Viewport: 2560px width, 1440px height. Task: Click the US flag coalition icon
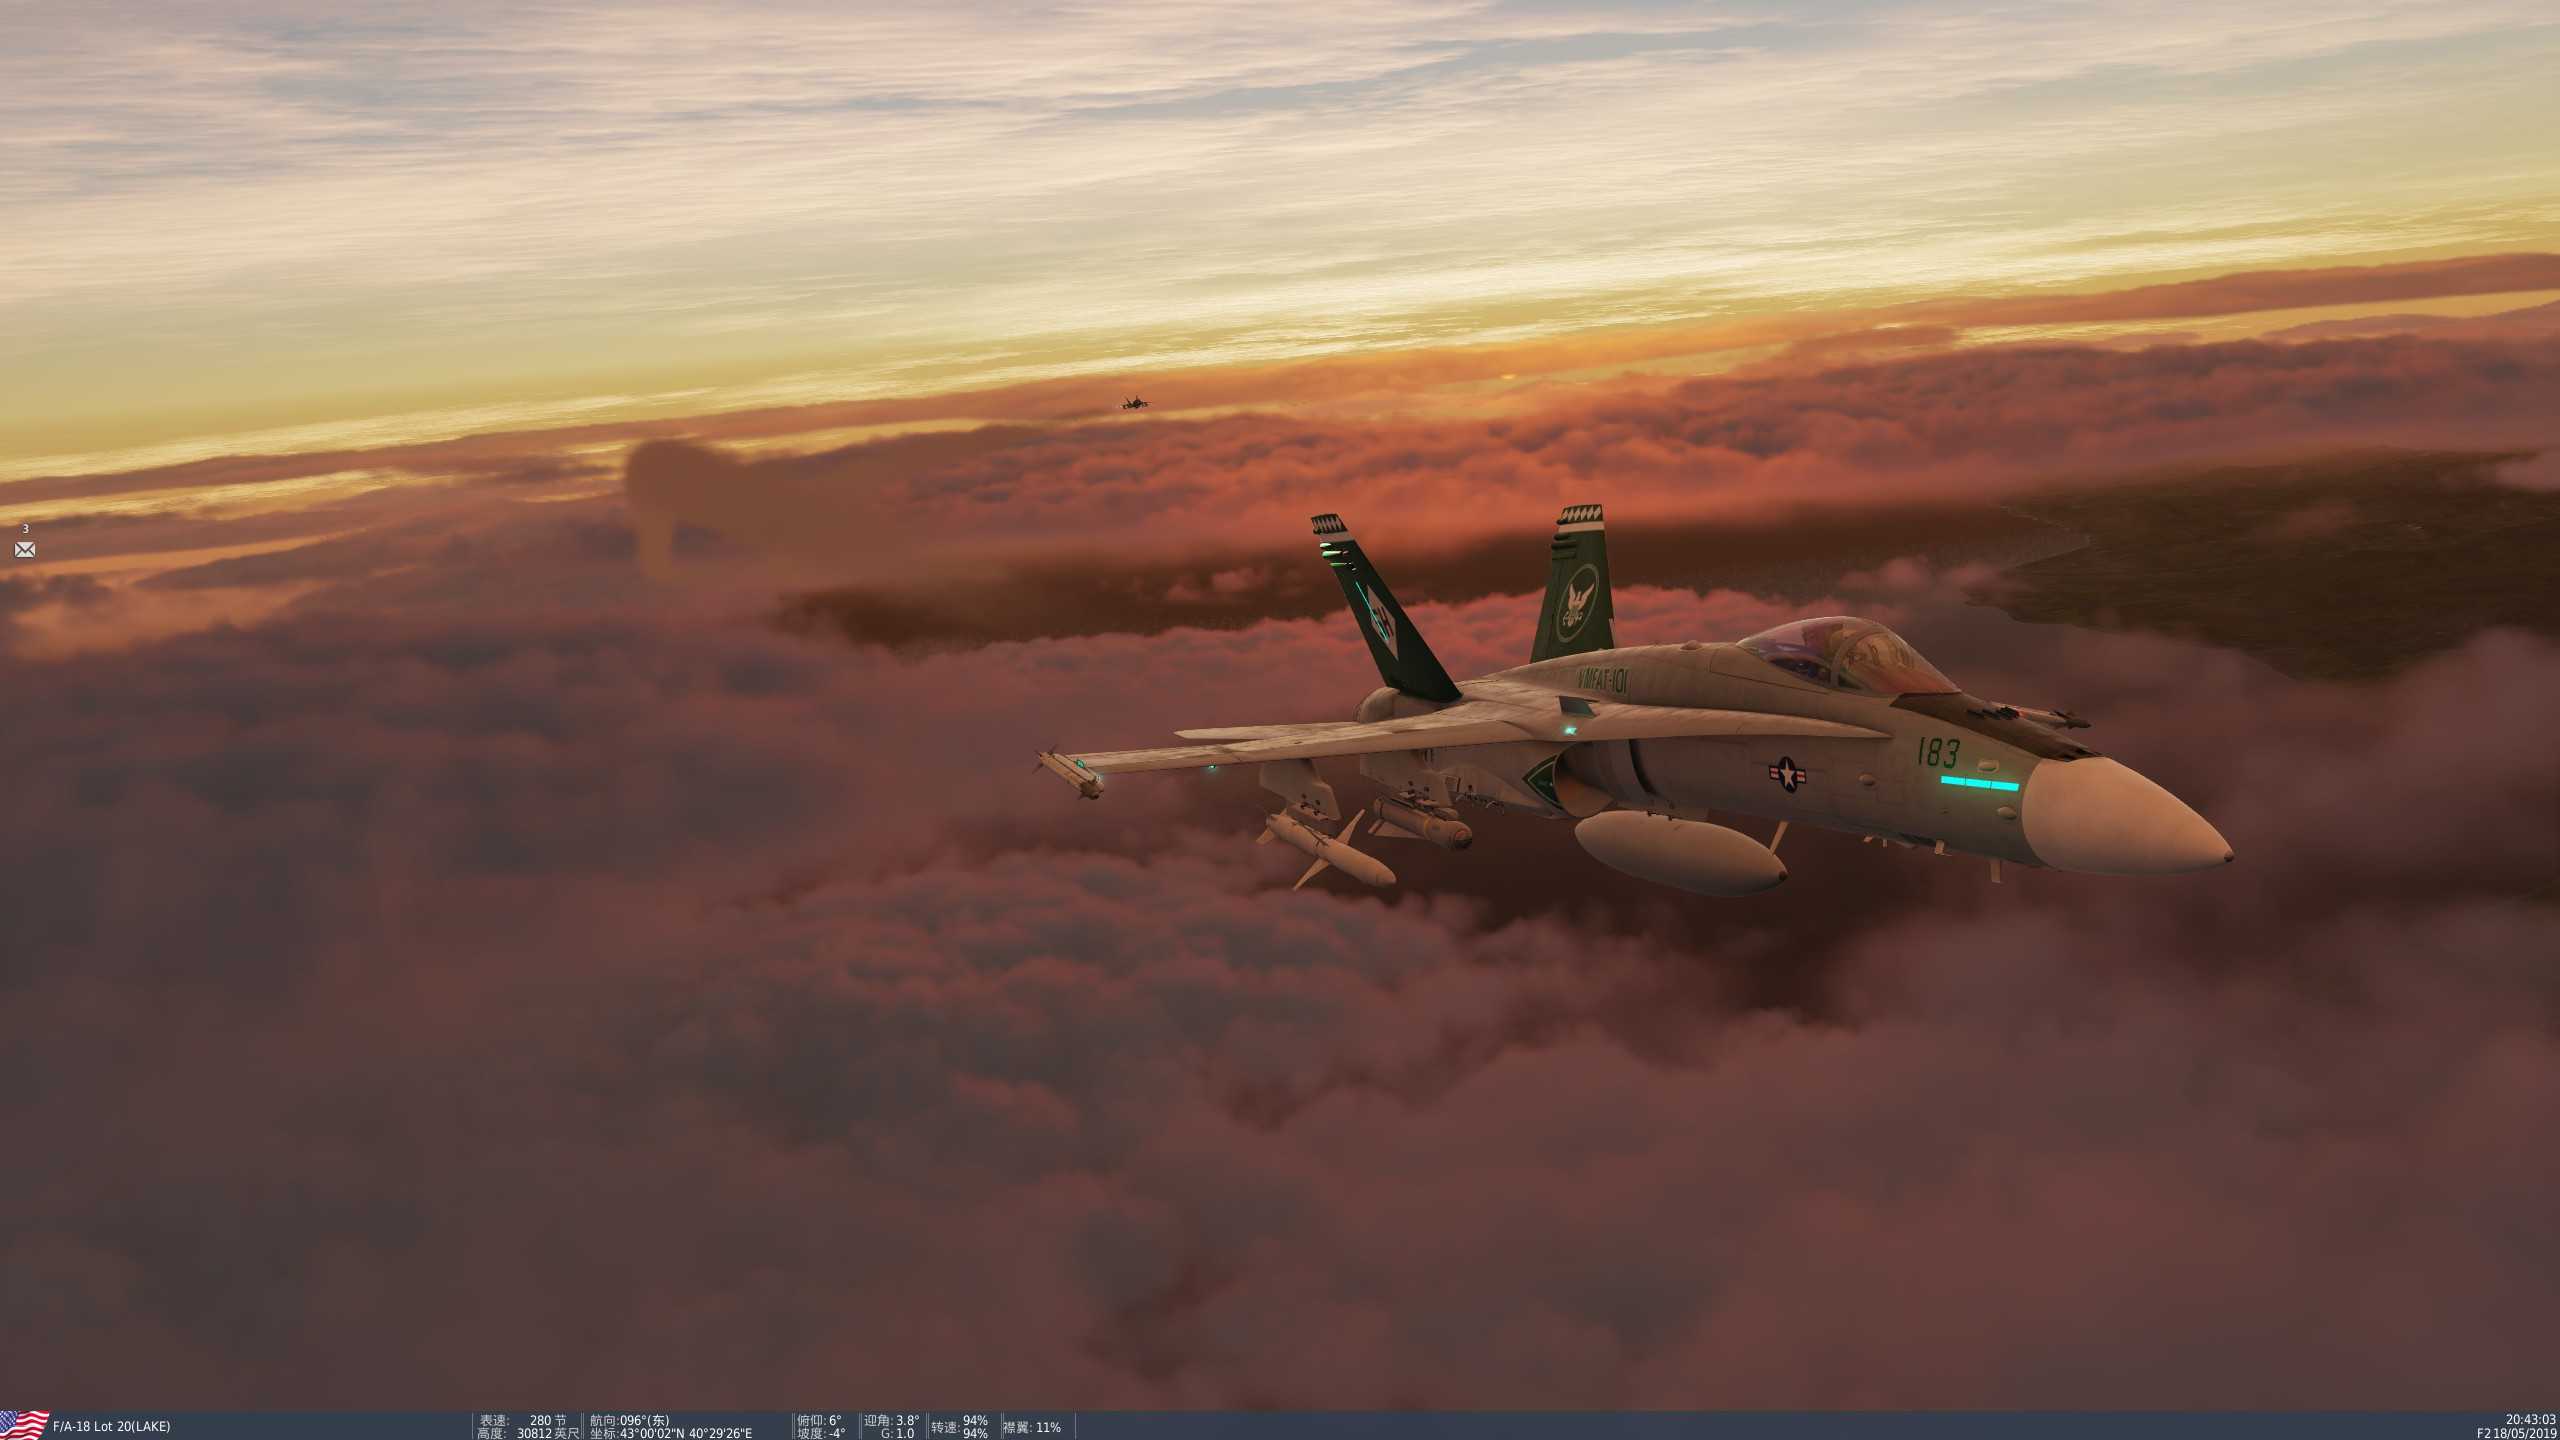click(x=24, y=1425)
